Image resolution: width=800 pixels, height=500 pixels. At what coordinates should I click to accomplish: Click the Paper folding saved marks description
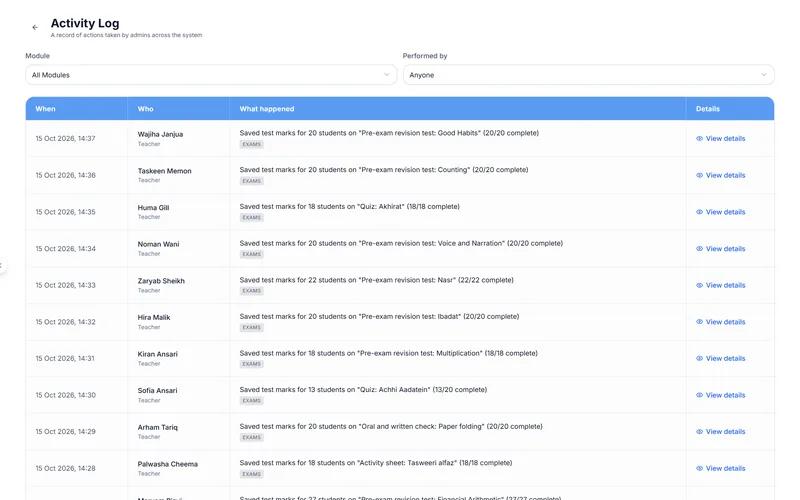point(391,427)
